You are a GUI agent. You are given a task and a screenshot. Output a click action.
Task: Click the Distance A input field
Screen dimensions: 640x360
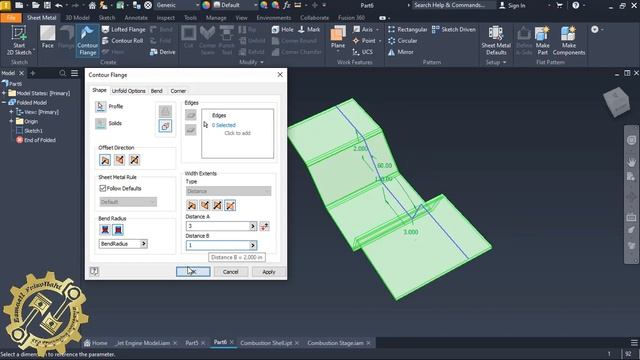pyautogui.click(x=218, y=226)
